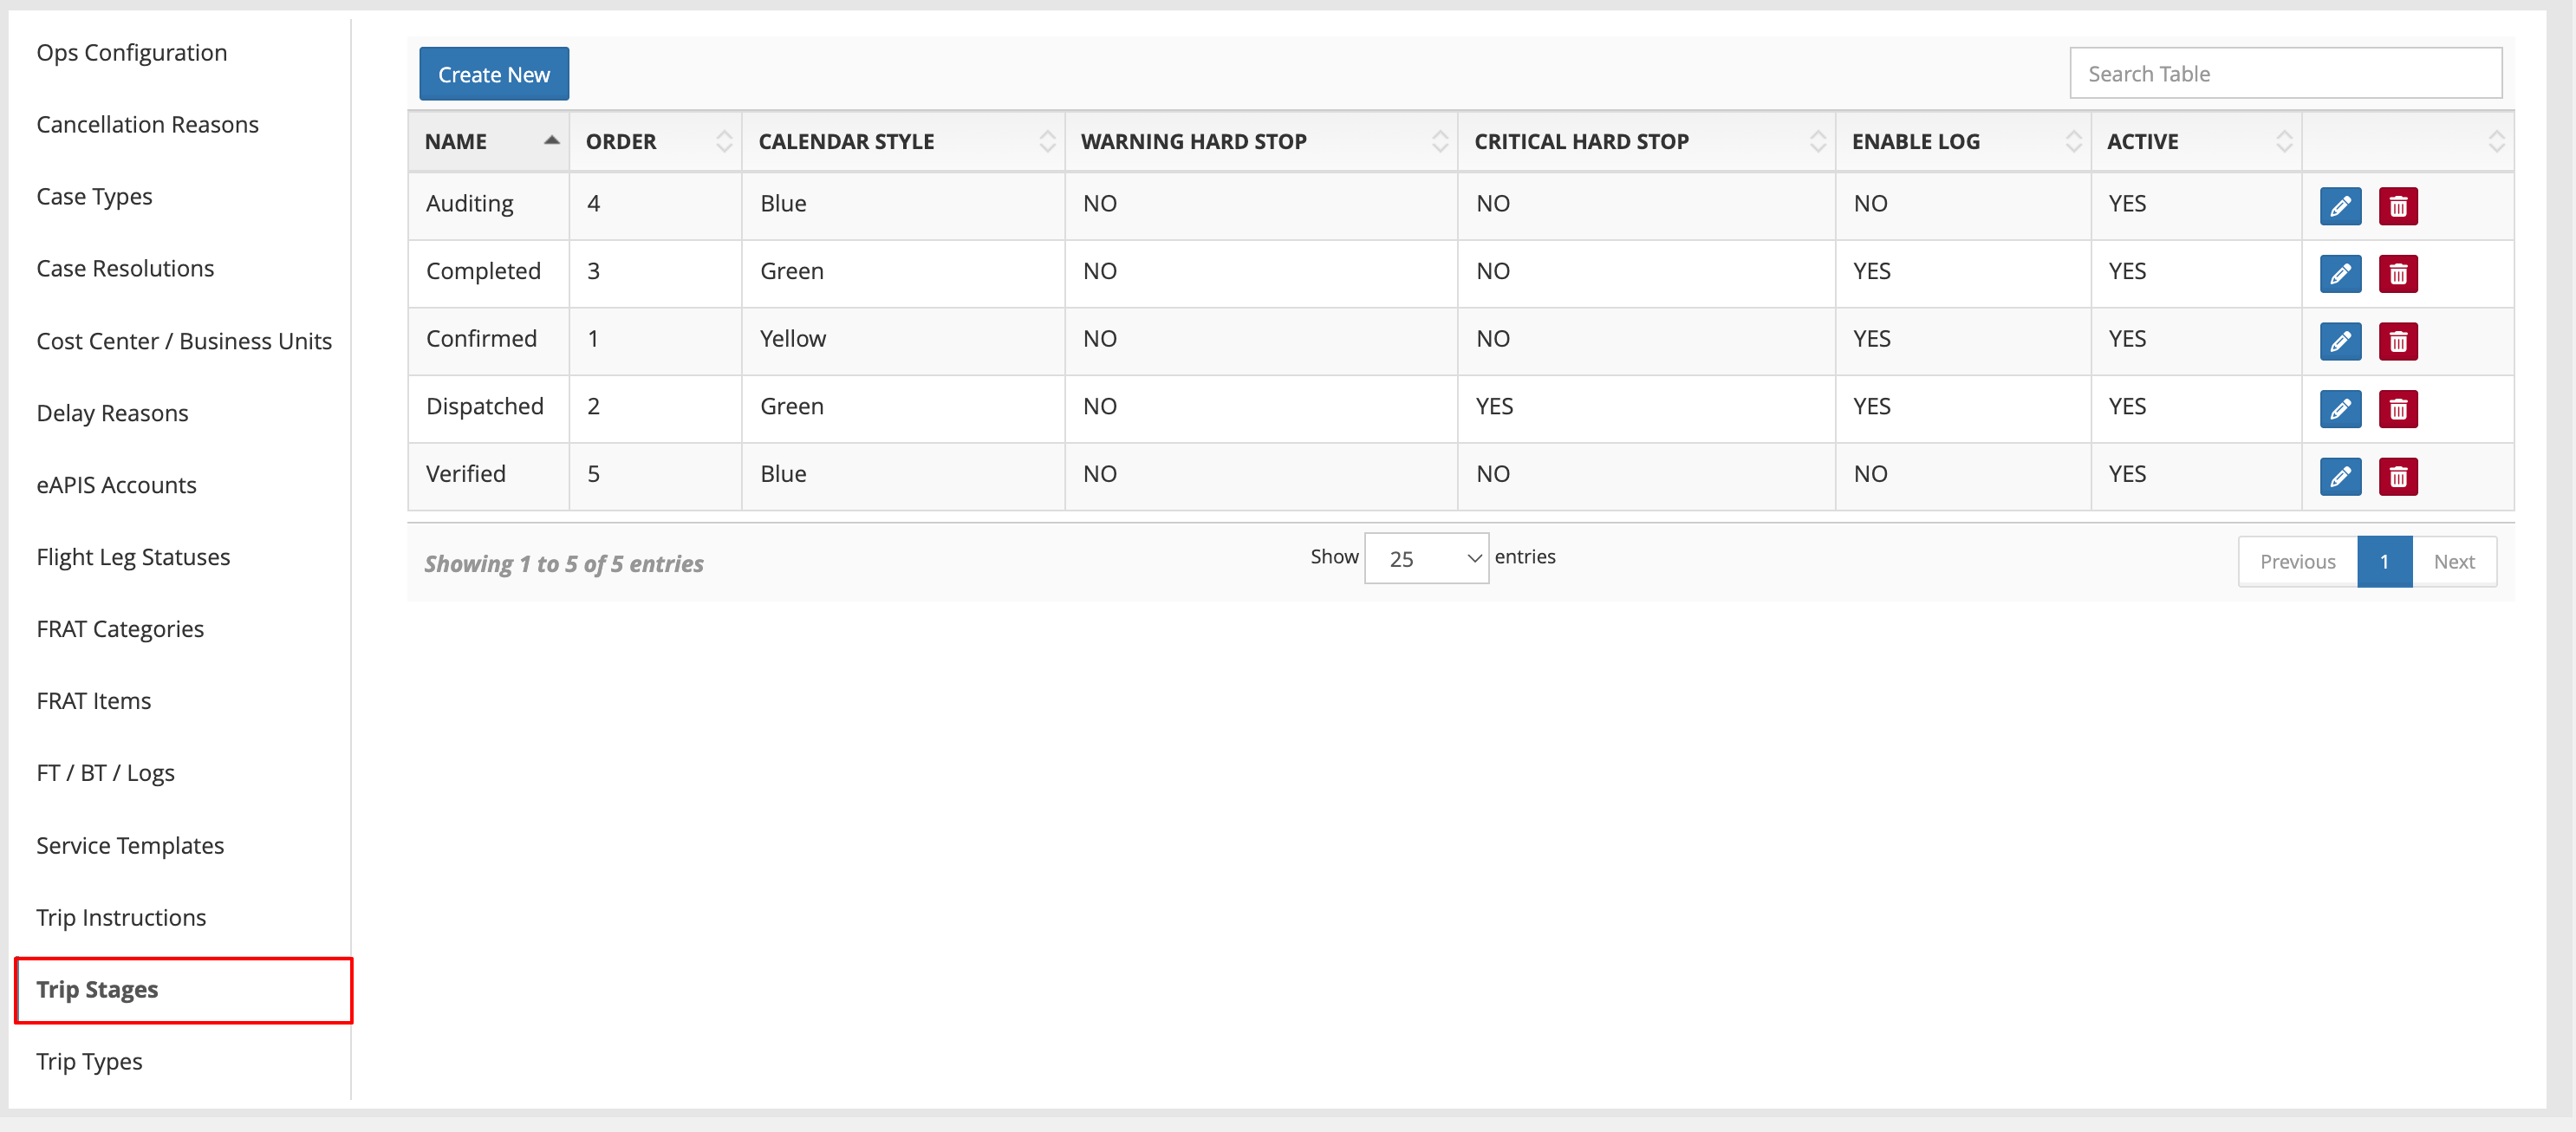The width and height of the screenshot is (2576, 1132).
Task: Open the entries-per-page dropdown showing 25
Action: click(1426, 558)
